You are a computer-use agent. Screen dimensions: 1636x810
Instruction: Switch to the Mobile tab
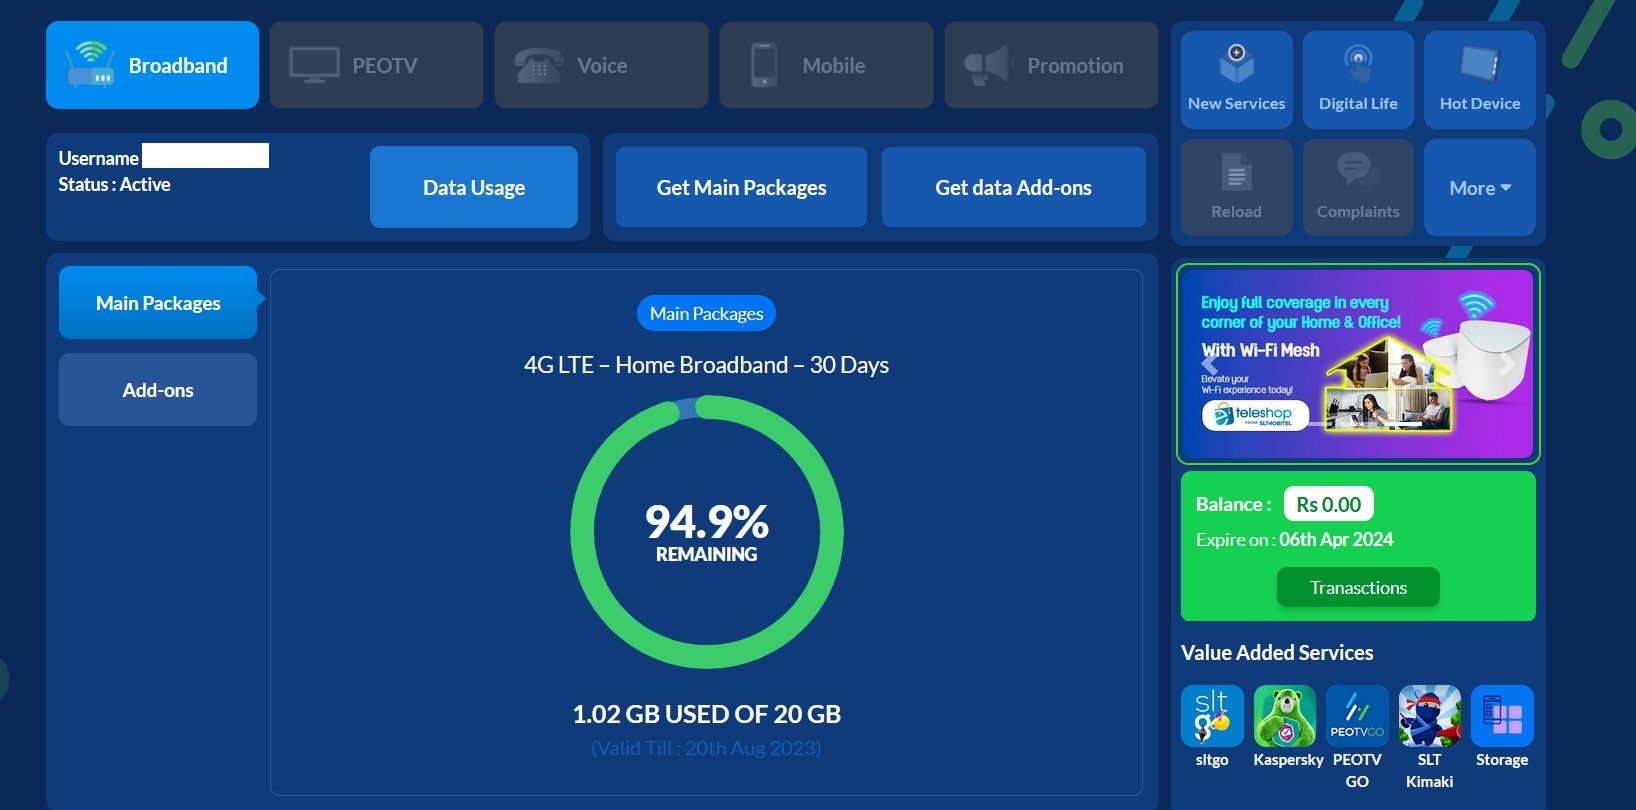click(827, 65)
